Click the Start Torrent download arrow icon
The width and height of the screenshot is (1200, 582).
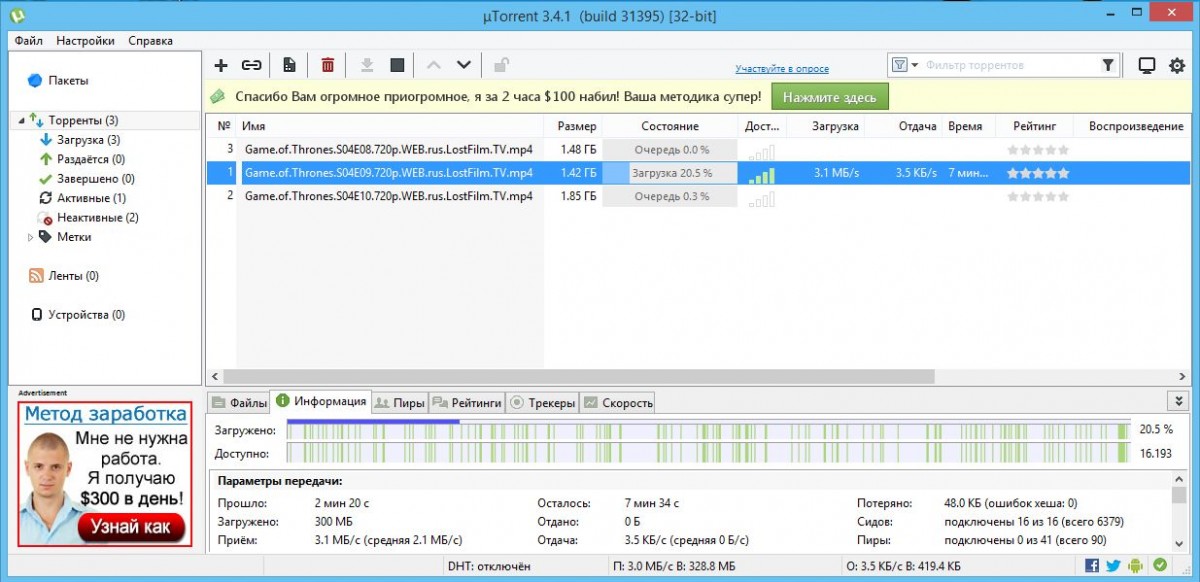point(367,65)
